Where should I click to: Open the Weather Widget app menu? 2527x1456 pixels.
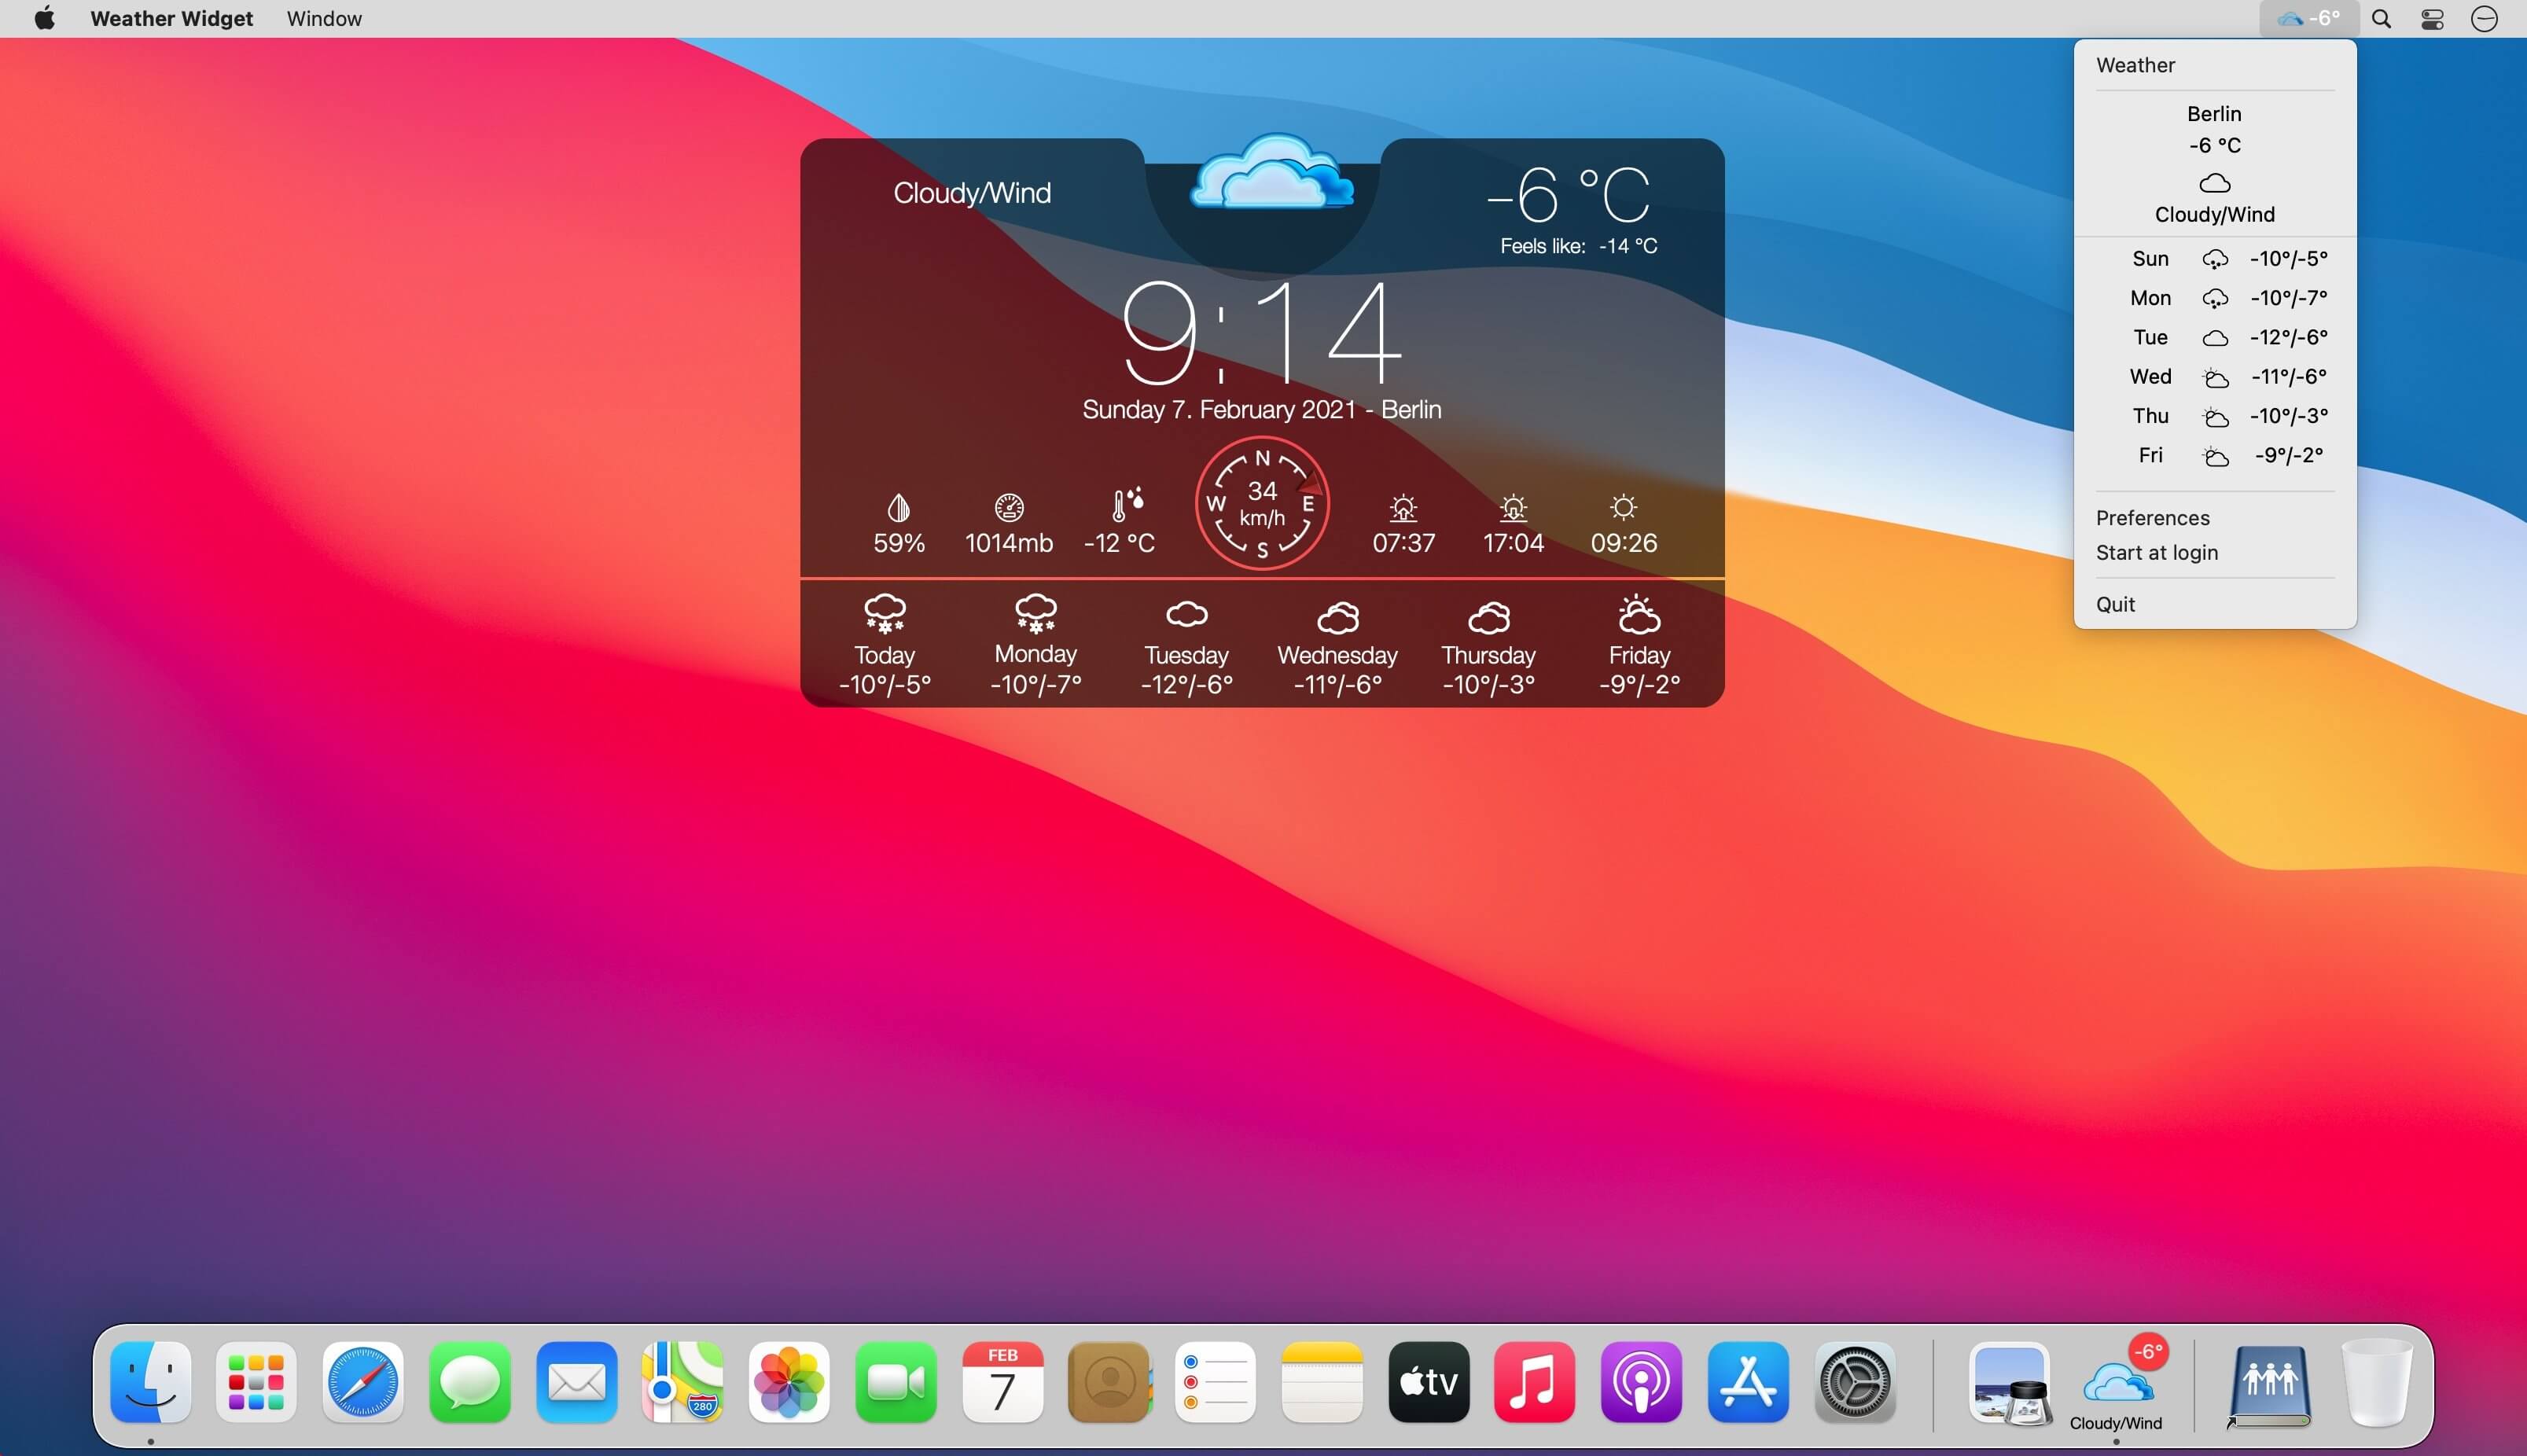pos(171,18)
